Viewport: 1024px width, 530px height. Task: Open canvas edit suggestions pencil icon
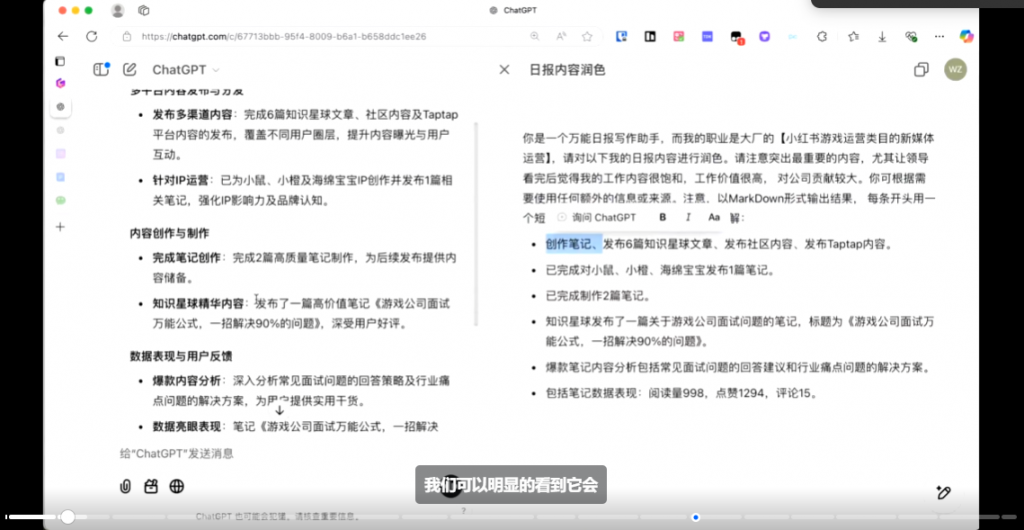click(942, 492)
